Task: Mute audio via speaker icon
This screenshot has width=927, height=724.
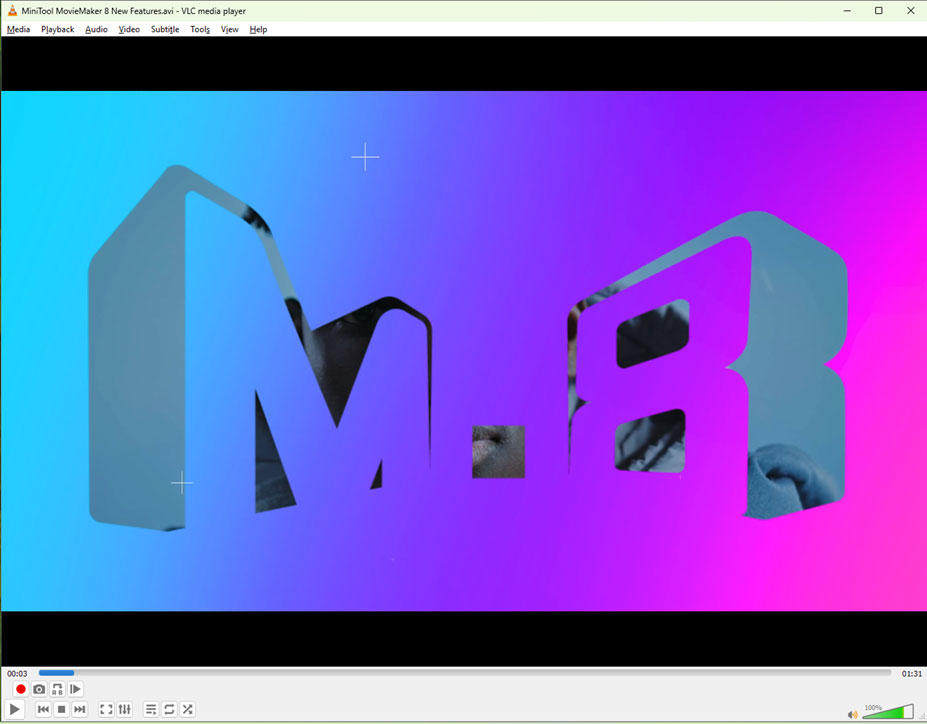Action: 853,715
